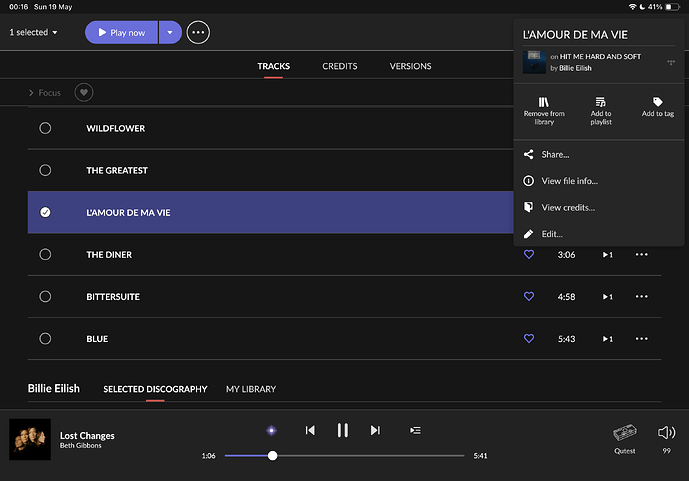The width and height of the screenshot is (689, 481).
Task: Click the Edit pencil icon
Action: coord(529,234)
